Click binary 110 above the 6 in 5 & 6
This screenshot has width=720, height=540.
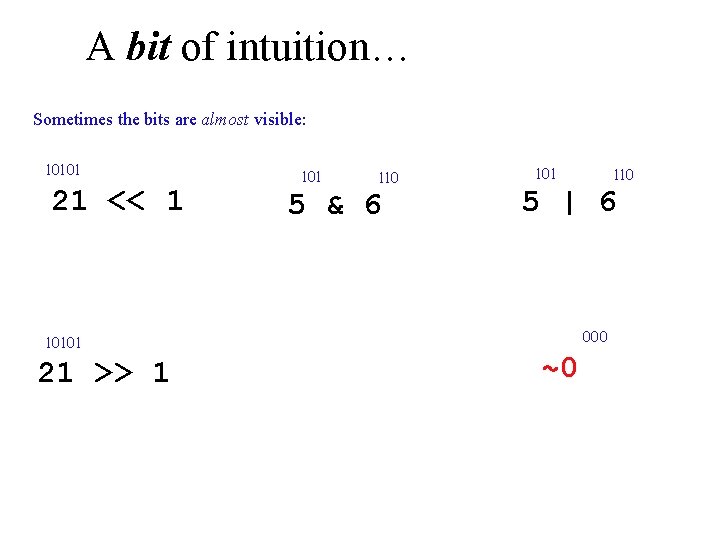pyautogui.click(x=388, y=178)
